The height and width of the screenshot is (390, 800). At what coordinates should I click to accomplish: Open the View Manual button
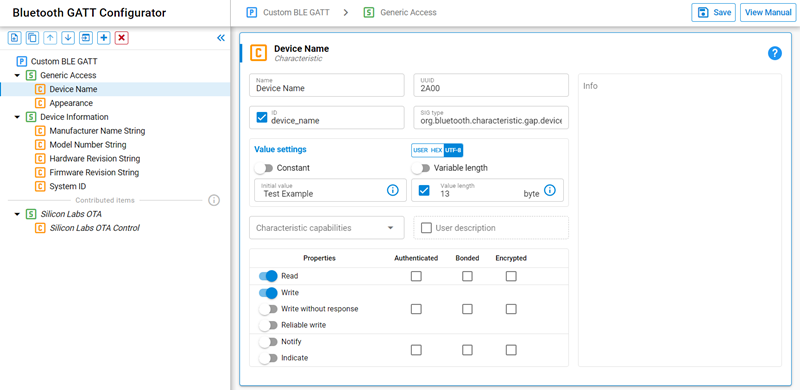768,12
